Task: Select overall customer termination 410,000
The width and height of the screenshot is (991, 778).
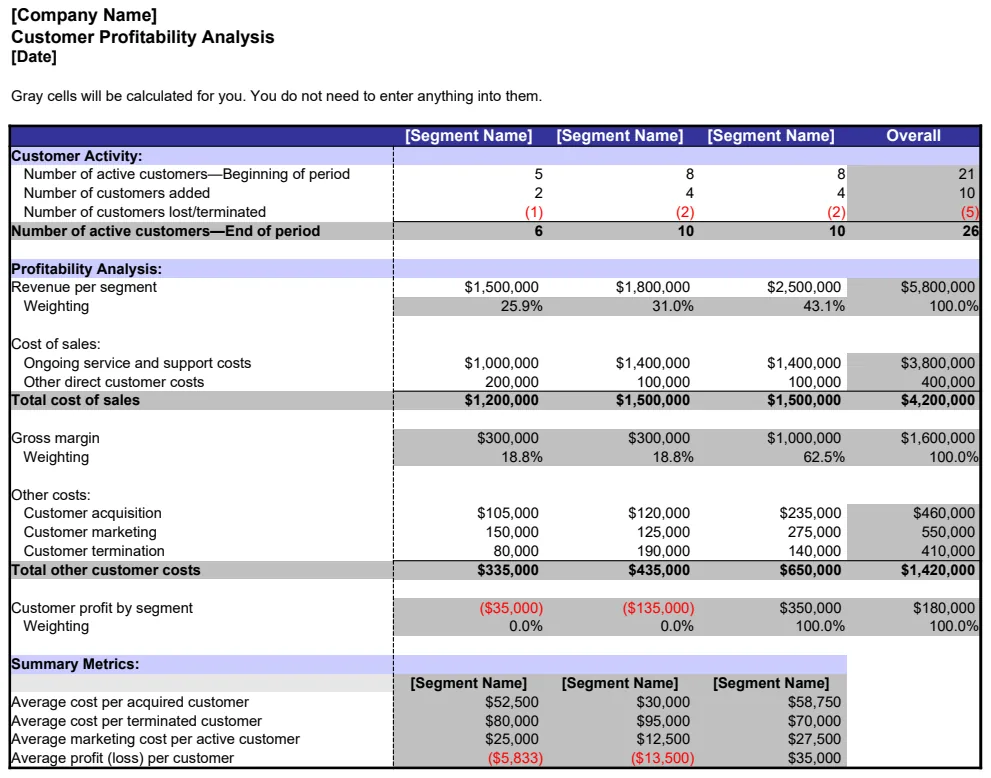Action: pyautogui.click(x=948, y=552)
